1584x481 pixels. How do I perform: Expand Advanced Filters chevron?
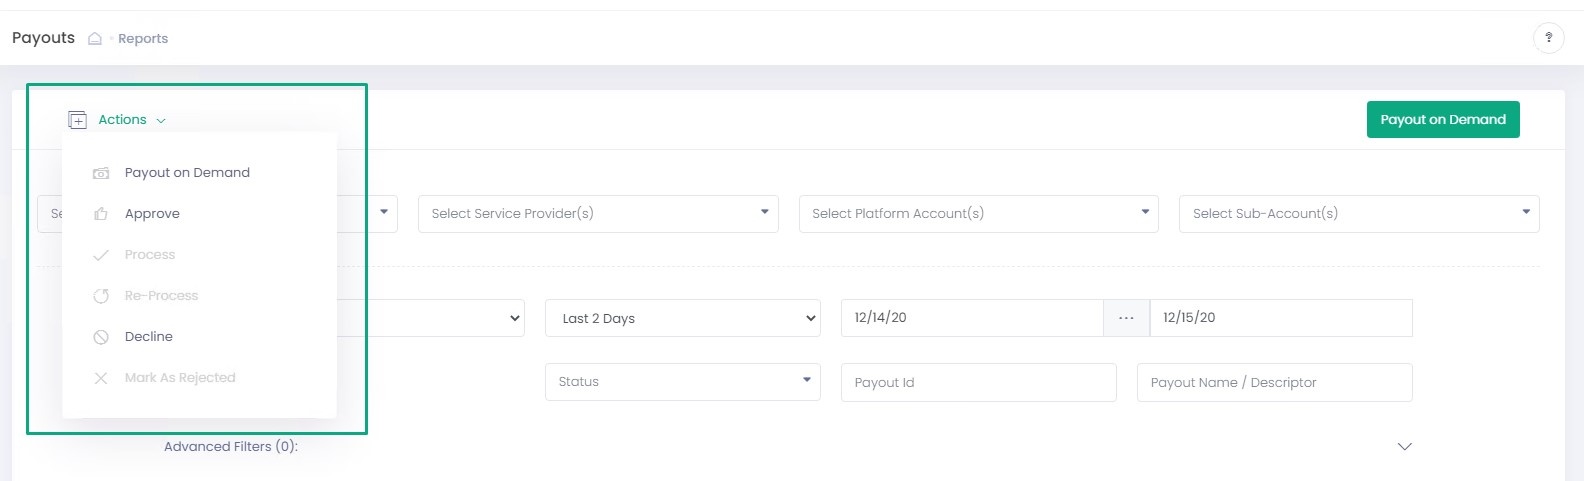pyautogui.click(x=1404, y=446)
